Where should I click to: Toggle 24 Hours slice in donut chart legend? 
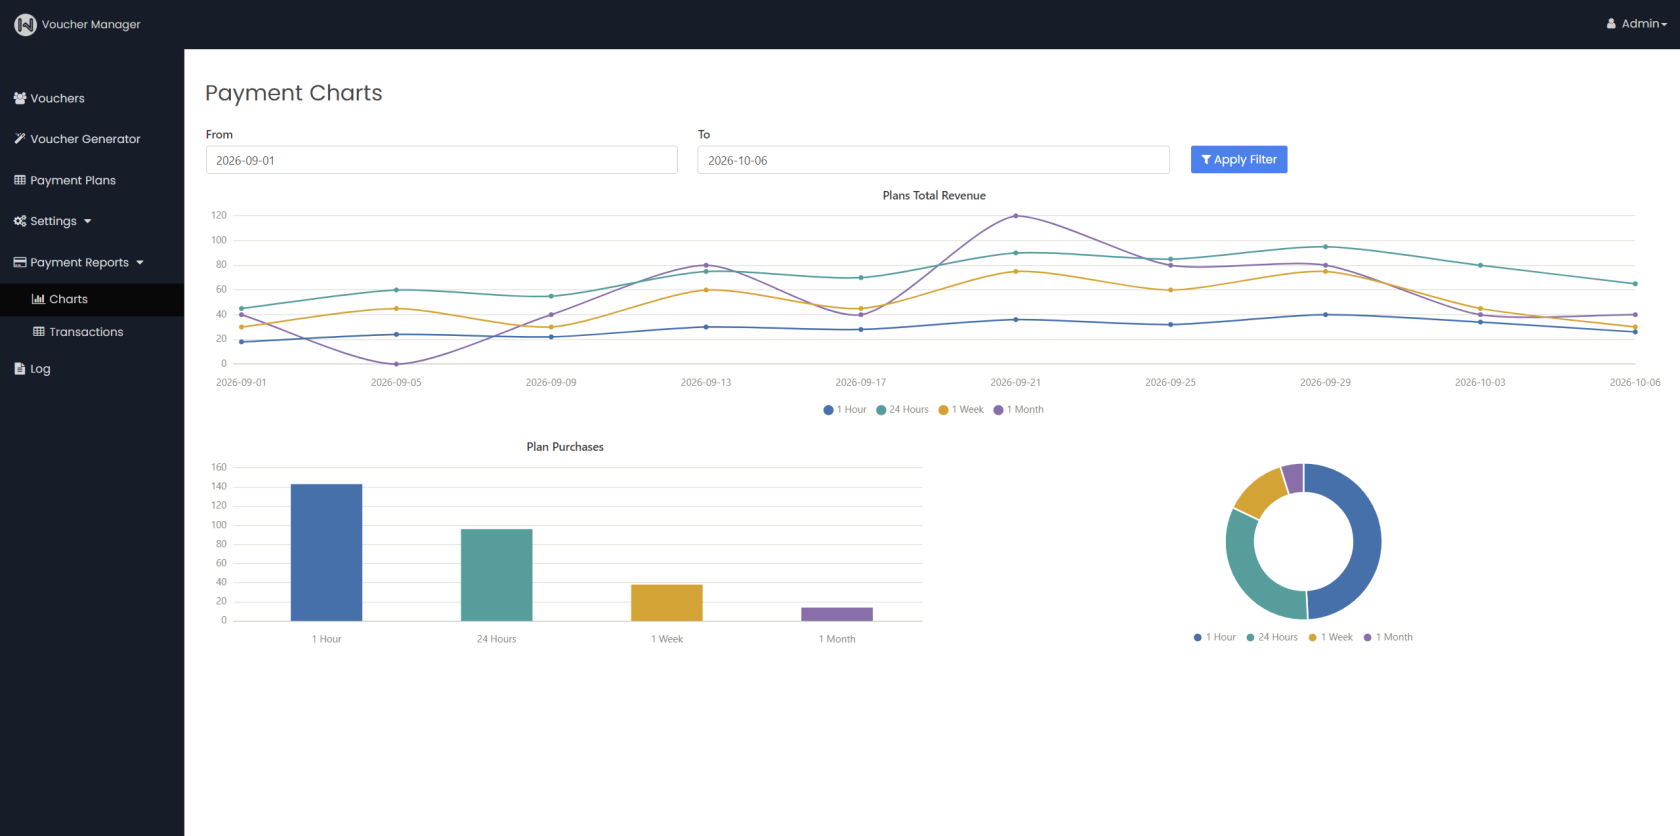point(1272,637)
